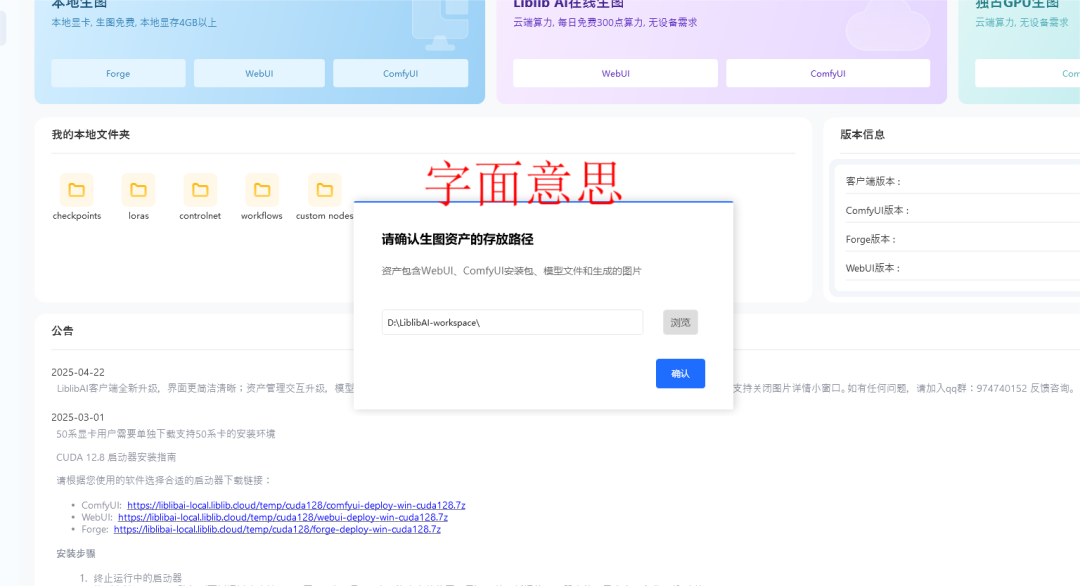
Task: Click the 版本信息 heading
Action: pyautogui.click(x=862, y=134)
